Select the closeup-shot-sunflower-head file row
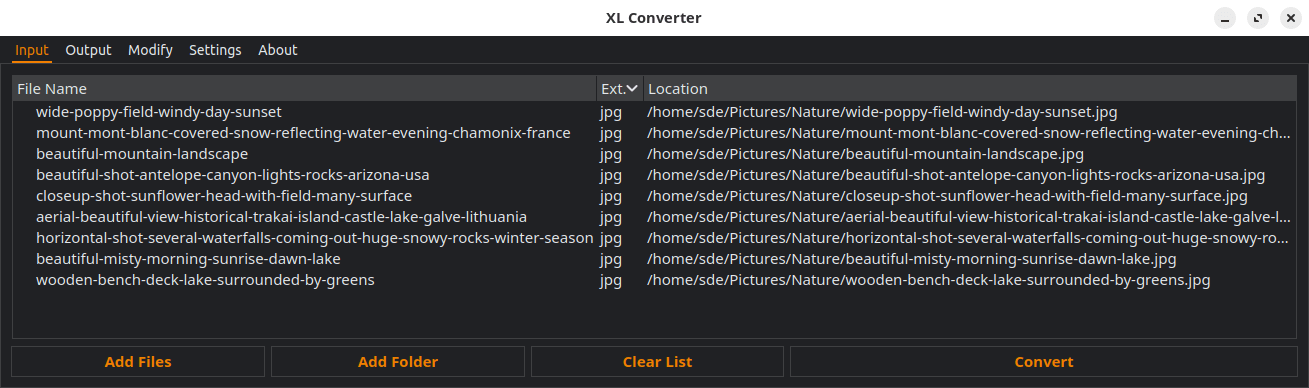 tap(654, 196)
